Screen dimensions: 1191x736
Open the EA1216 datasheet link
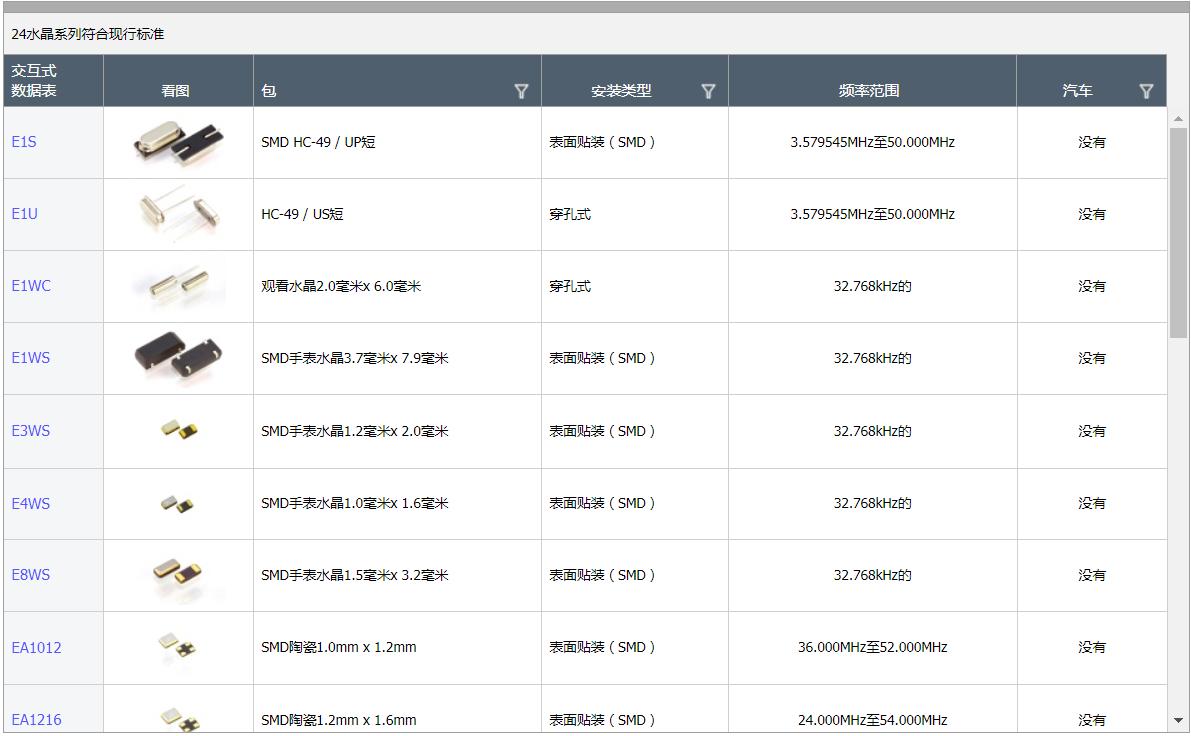pyautogui.click(x=37, y=720)
